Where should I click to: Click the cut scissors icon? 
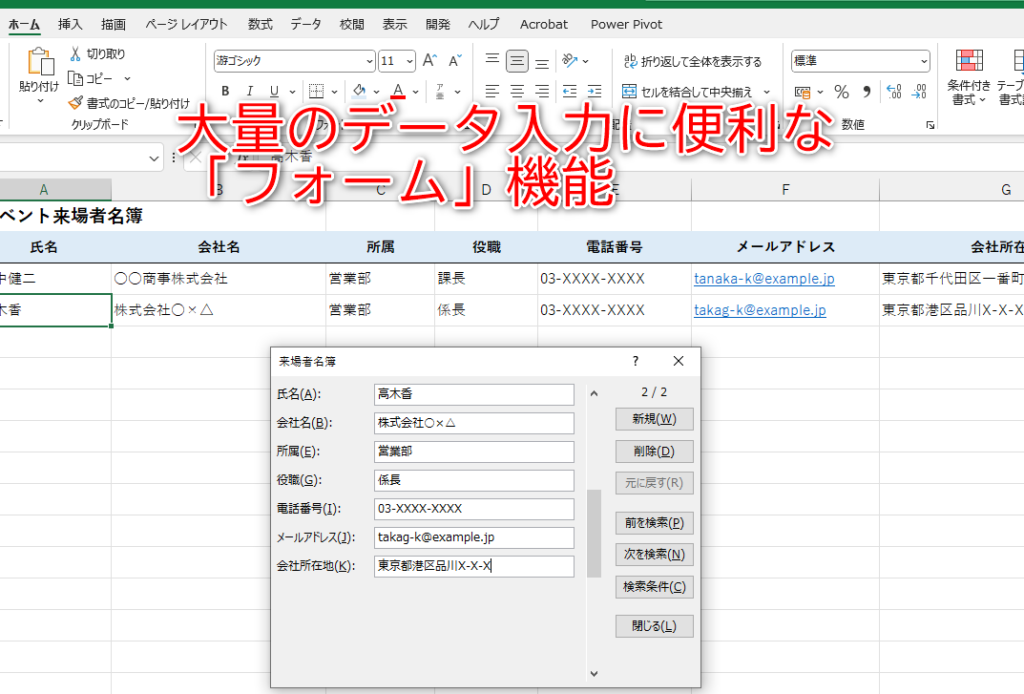[76, 54]
